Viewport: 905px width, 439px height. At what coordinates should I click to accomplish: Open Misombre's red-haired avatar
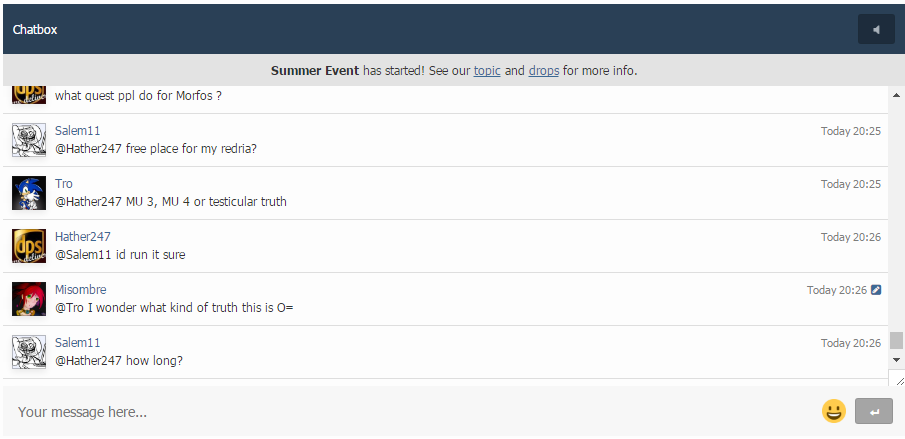coord(29,299)
